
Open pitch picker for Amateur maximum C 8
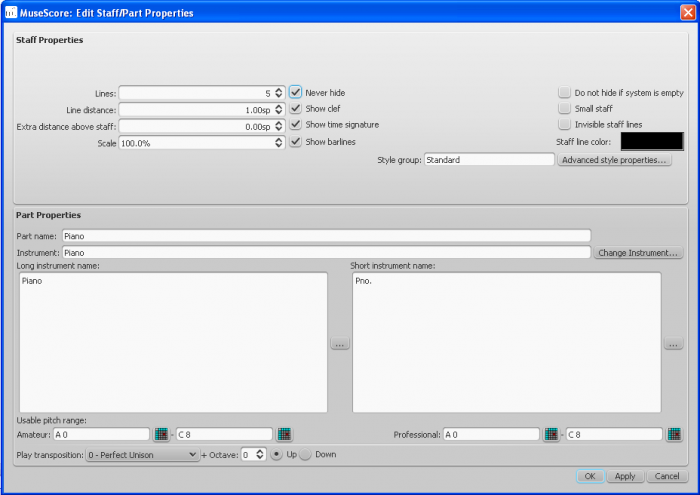point(284,434)
